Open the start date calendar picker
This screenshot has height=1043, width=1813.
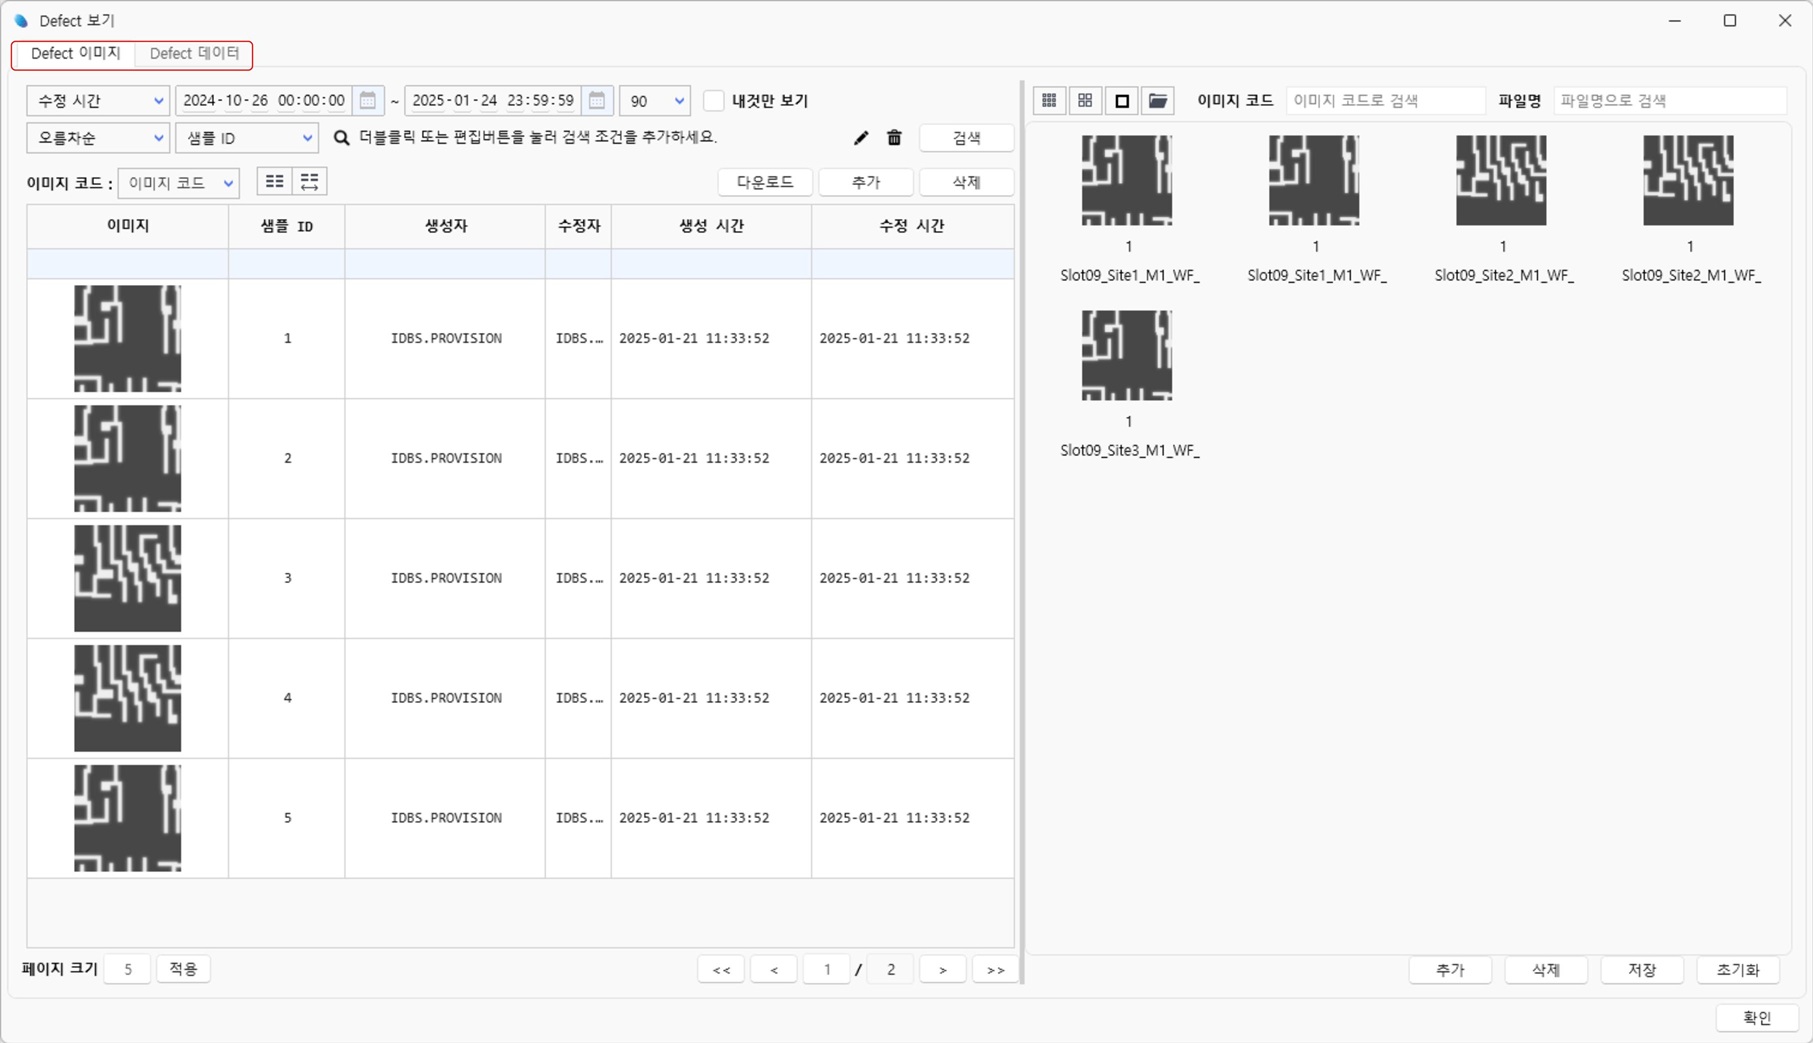(368, 101)
